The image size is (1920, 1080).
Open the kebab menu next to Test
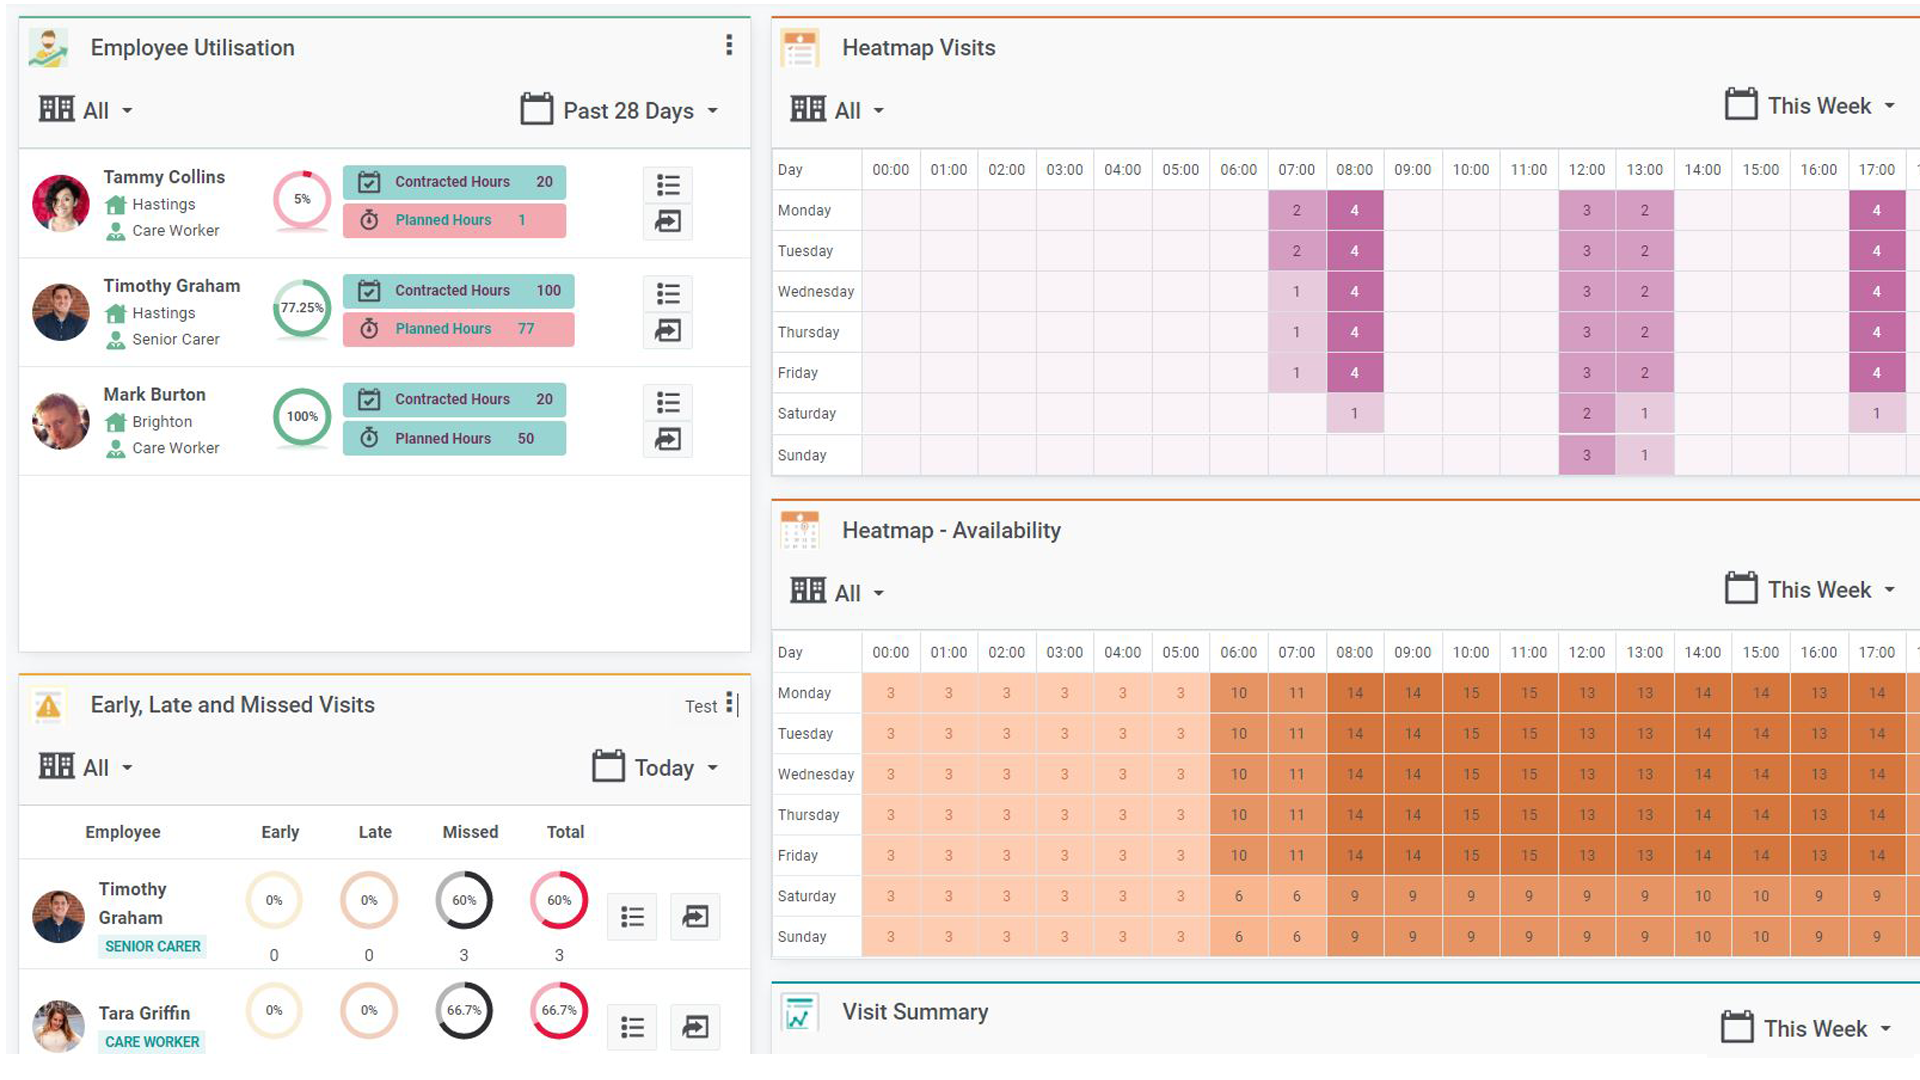731,704
